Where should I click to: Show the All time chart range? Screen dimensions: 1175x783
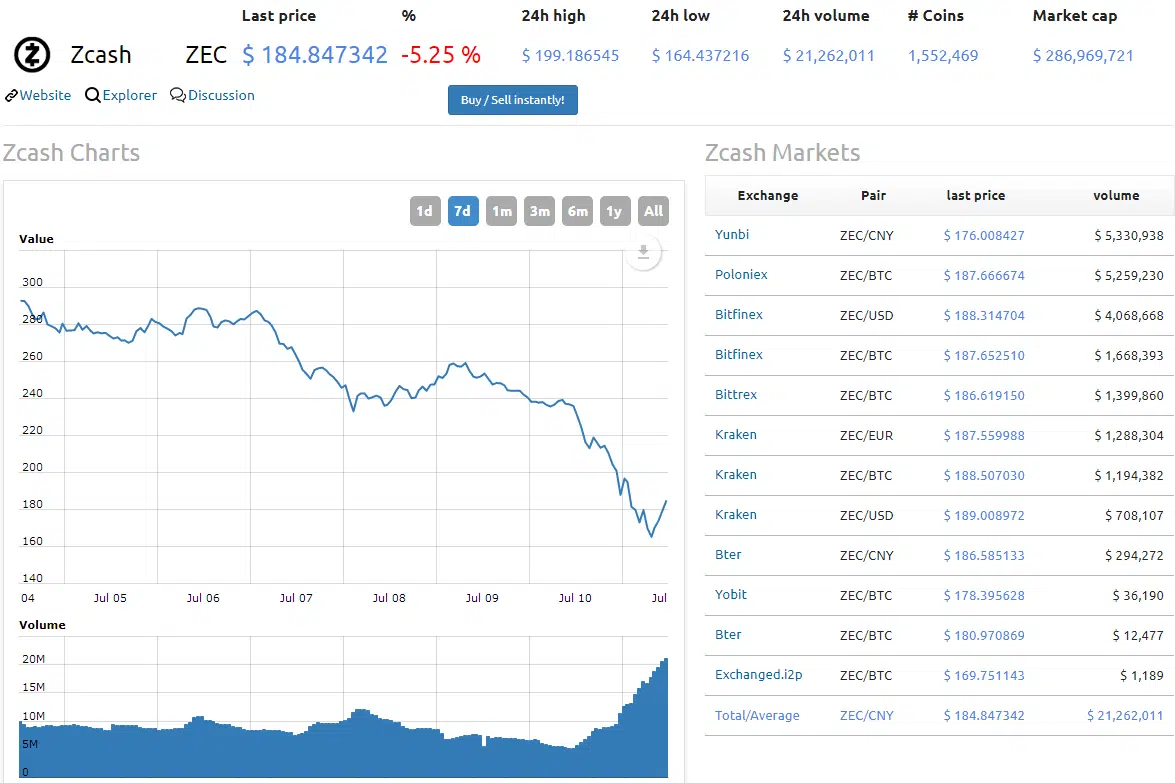pos(653,211)
